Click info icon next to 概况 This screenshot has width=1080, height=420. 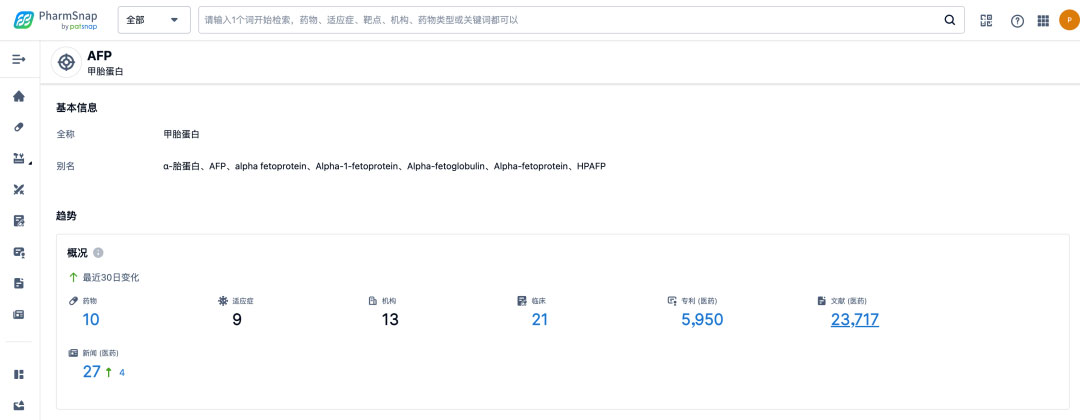[98, 253]
